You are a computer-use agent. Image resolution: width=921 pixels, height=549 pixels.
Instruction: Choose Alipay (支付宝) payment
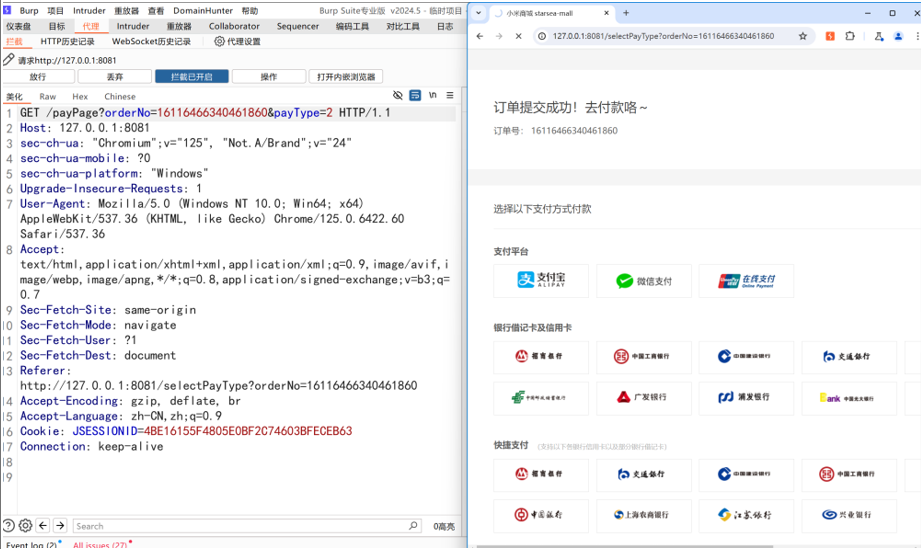tap(541, 281)
